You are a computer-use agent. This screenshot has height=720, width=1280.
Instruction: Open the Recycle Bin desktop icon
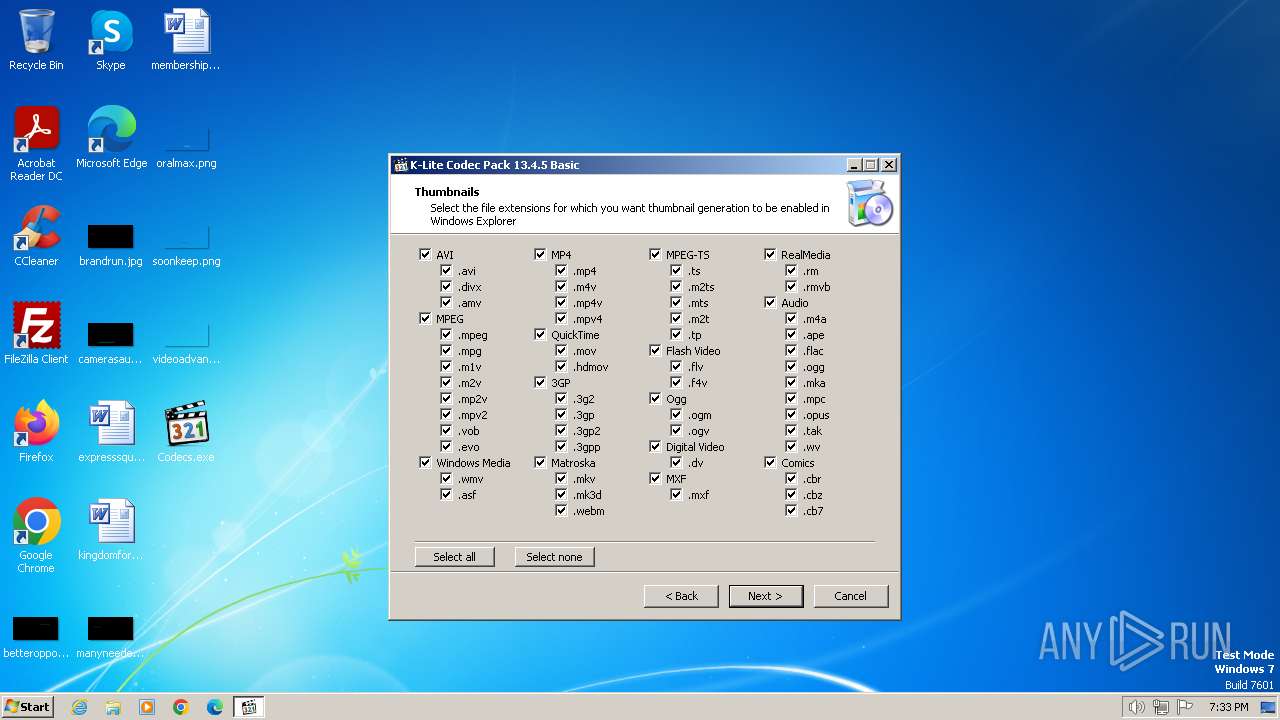(36, 40)
